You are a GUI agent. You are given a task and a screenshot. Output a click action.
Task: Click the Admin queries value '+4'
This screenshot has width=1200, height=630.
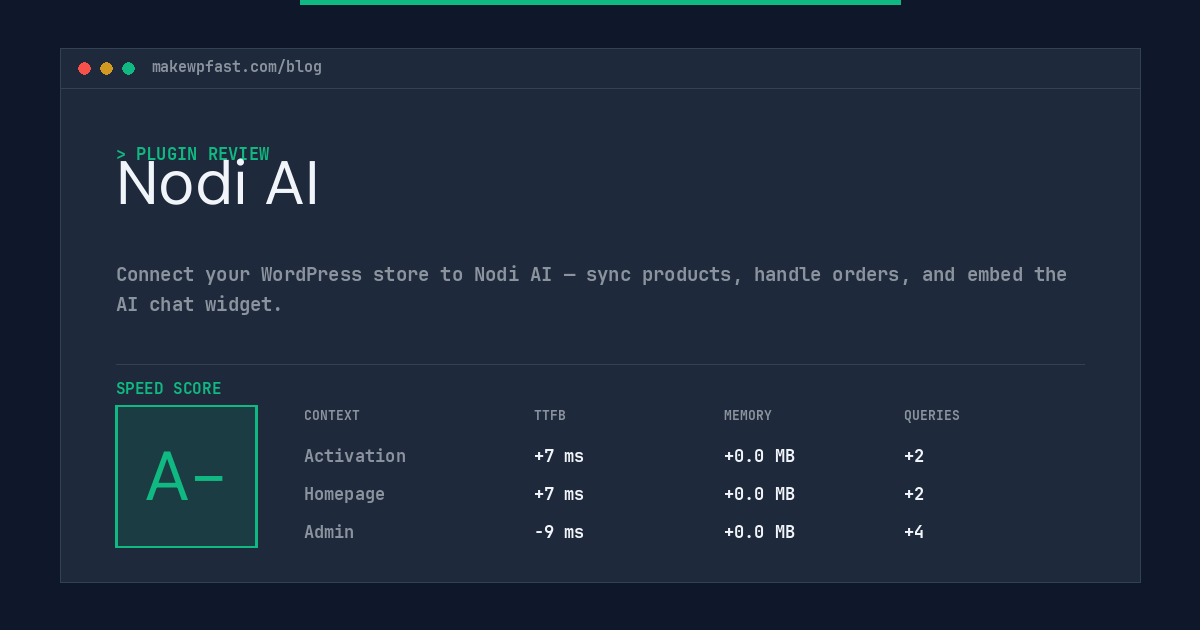pyautogui.click(x=914, y=532)
